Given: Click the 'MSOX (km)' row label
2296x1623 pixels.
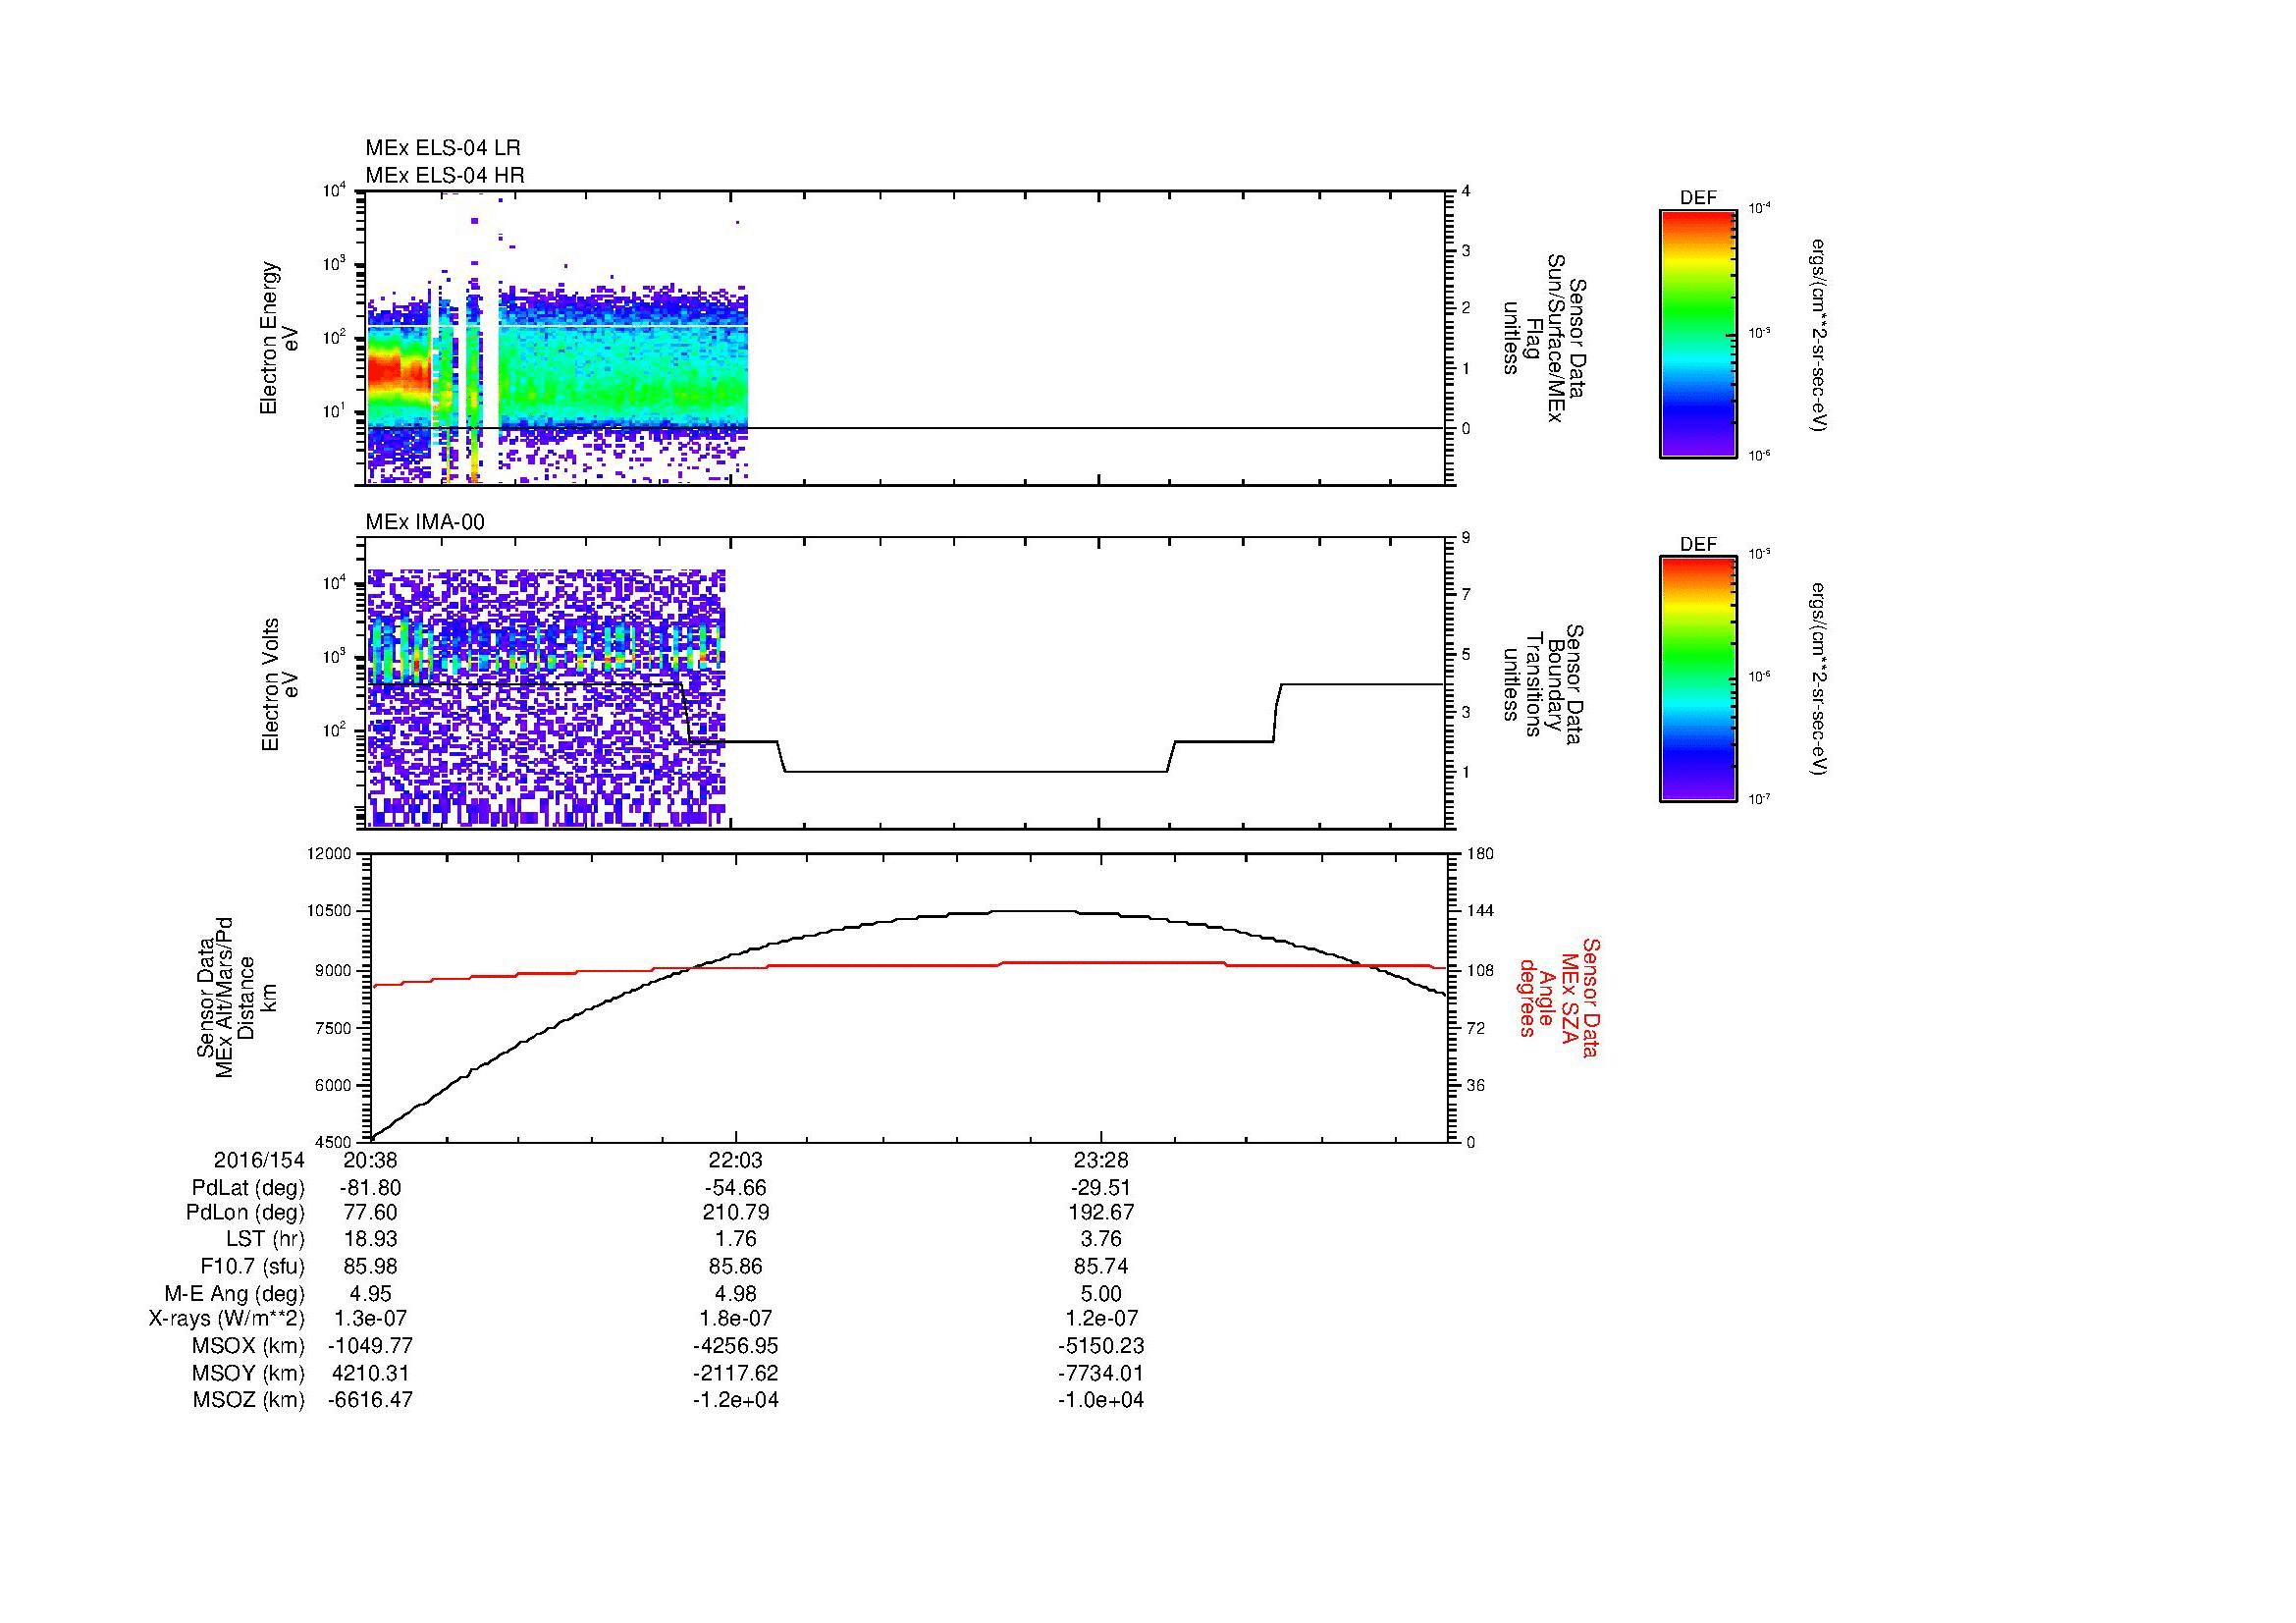Looking at the screenshot, I should point(248,1347).
